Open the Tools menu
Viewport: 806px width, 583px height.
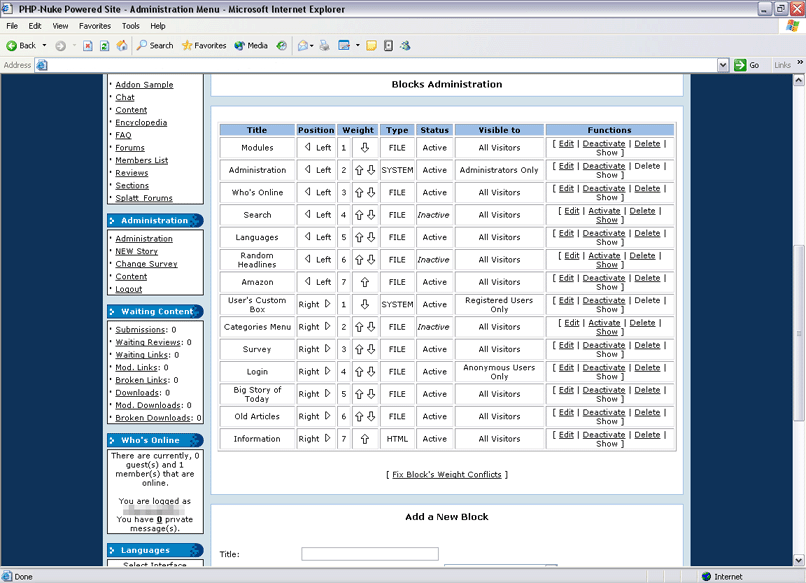coord(131,26)
